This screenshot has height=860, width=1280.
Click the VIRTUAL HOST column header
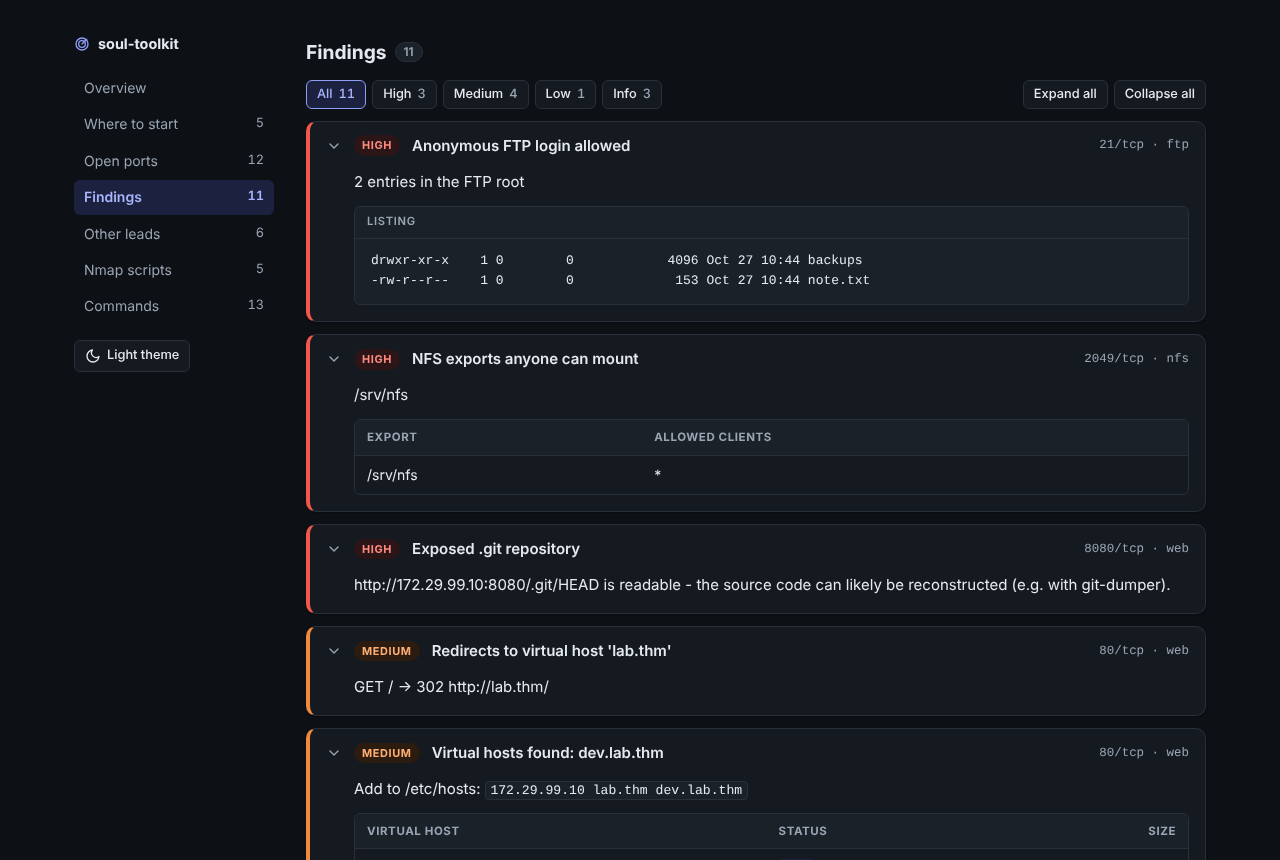(413, 831)
